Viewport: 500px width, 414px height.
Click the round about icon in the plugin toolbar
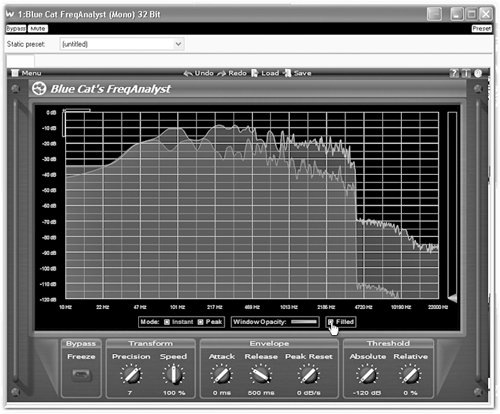coord(478,73)
